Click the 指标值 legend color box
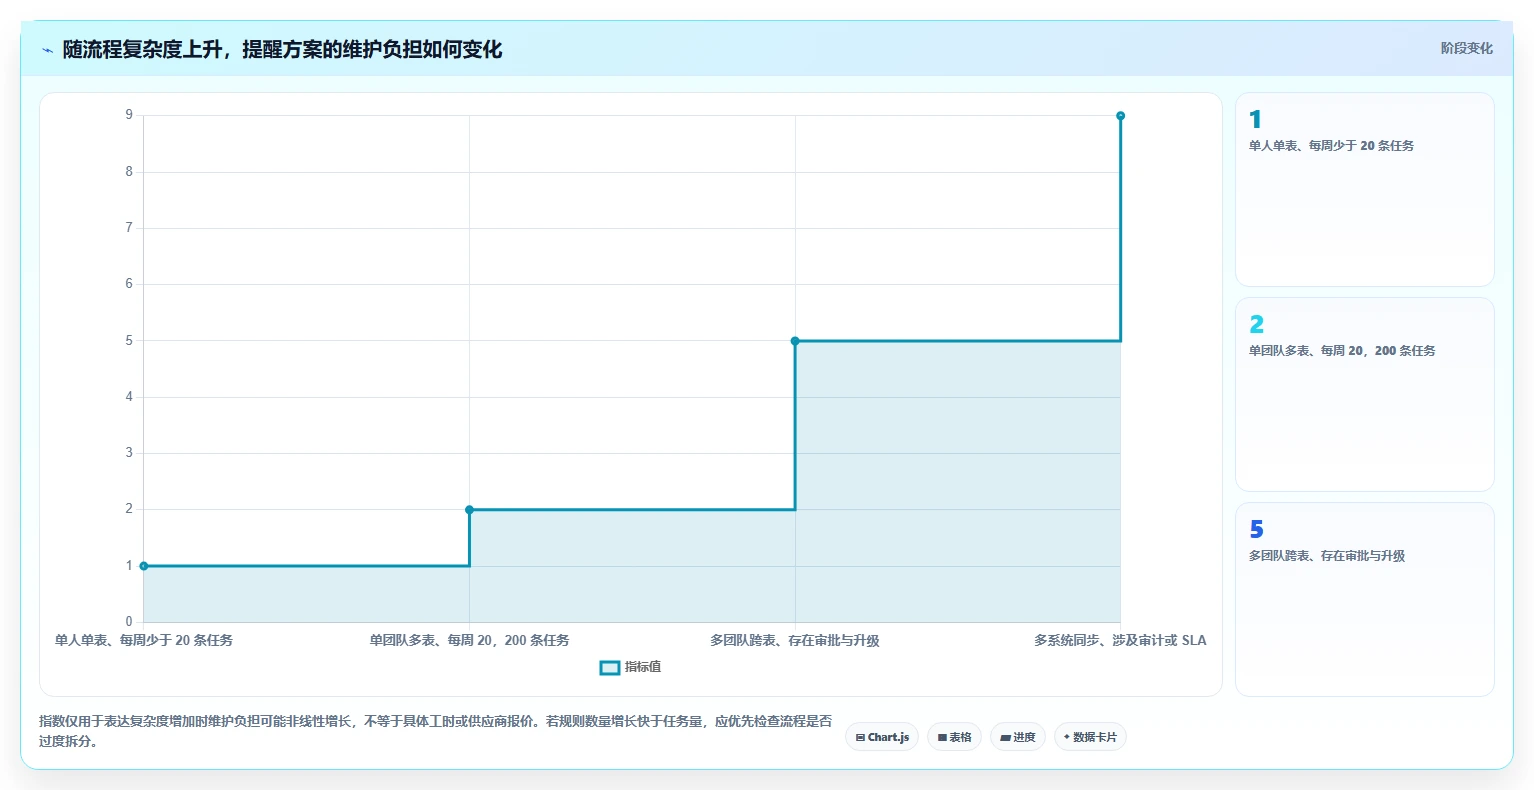1534x790 pixels. 610,668
